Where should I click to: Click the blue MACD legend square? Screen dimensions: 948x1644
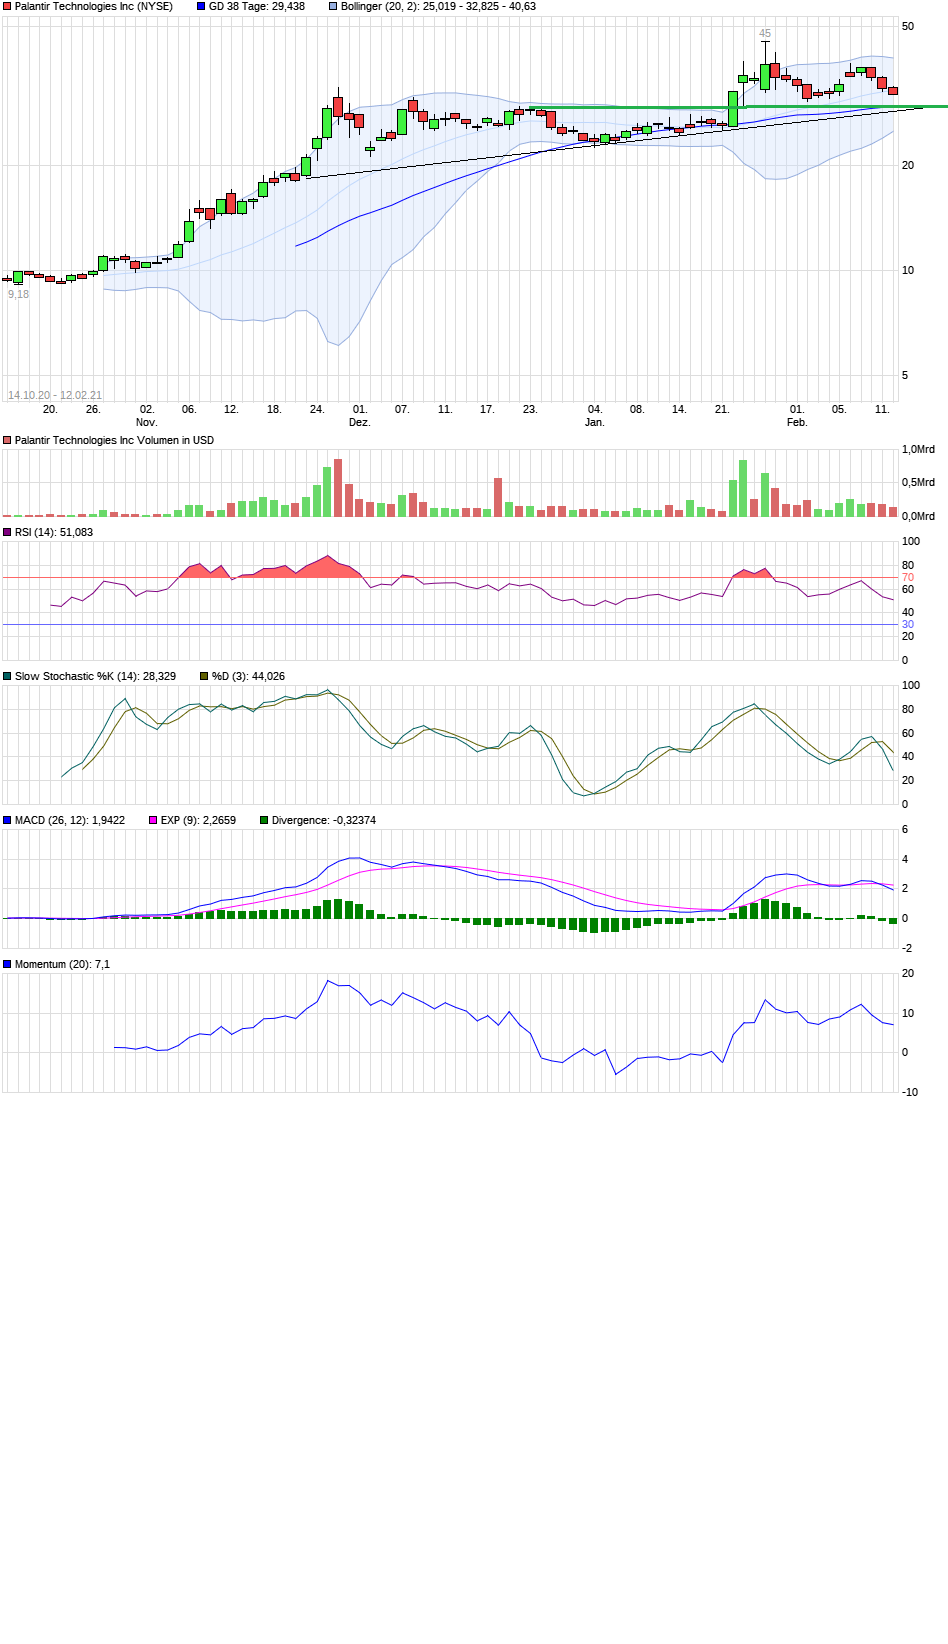tap(7, 821)
